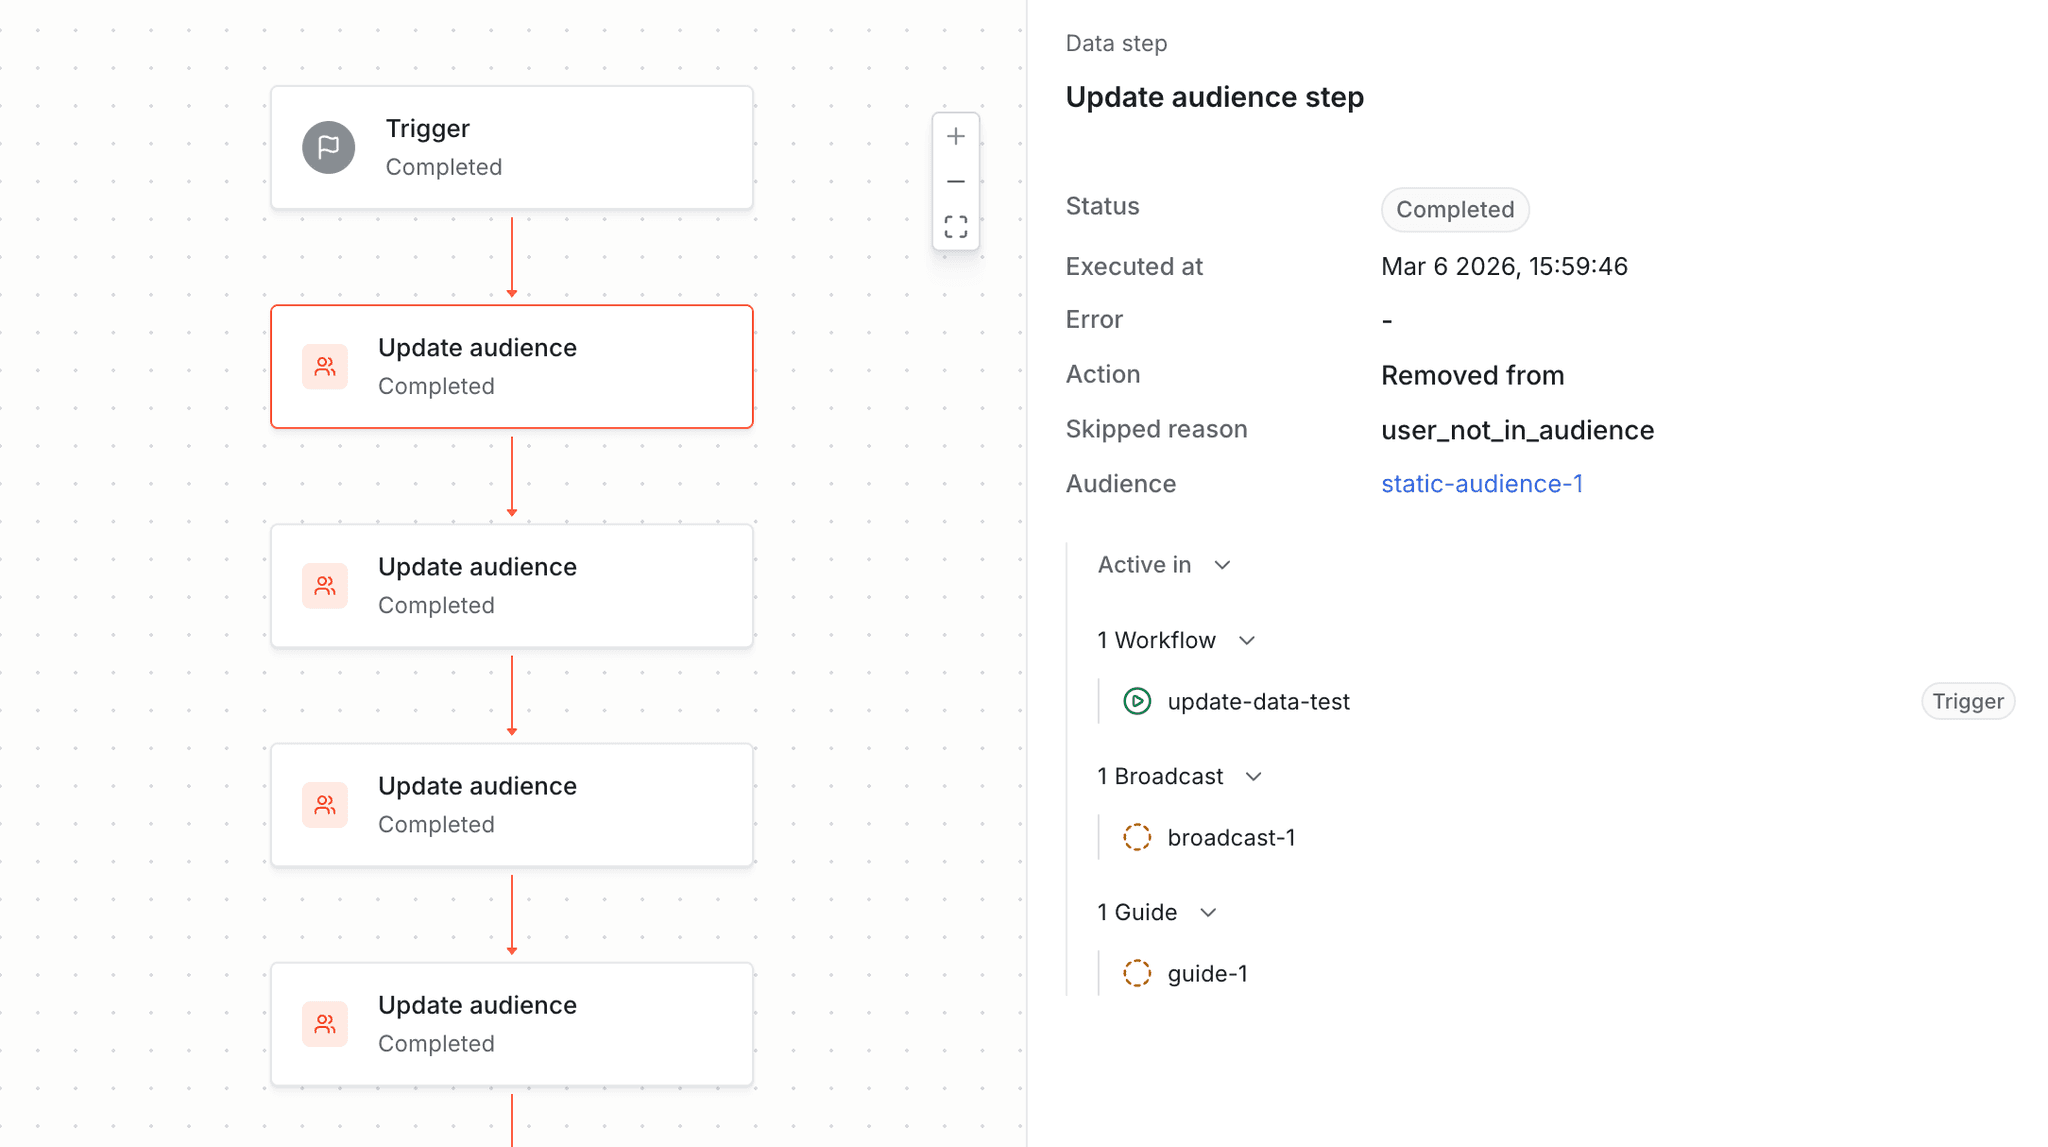Click the audience icon on the bottom Update audience node
This screenshot has height=1147, width=2048.
tap(324, 1023)
